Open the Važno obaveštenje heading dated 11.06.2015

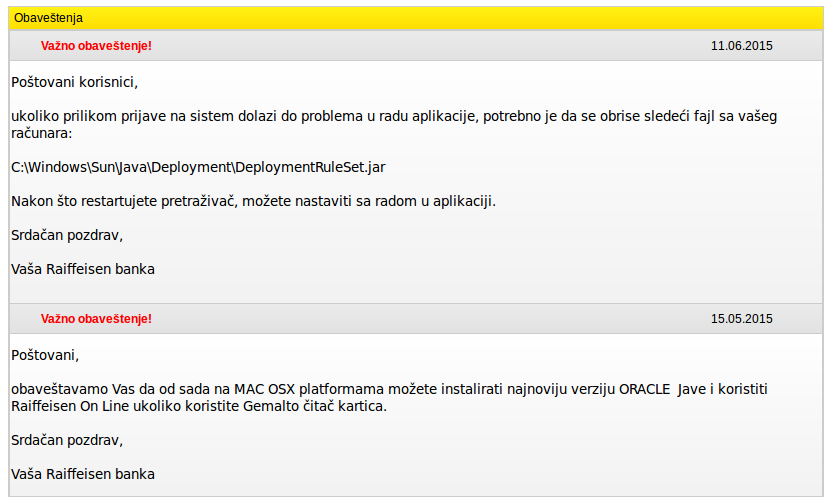click(96, 46)
